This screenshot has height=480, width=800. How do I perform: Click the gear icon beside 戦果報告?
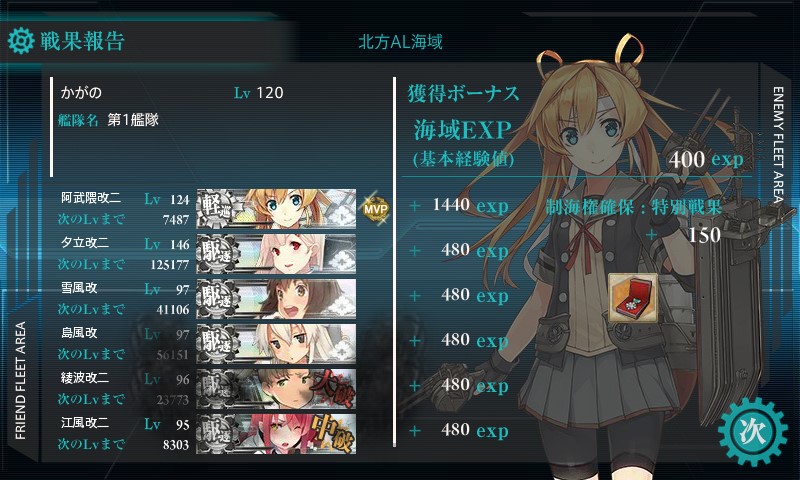(21, 41)
